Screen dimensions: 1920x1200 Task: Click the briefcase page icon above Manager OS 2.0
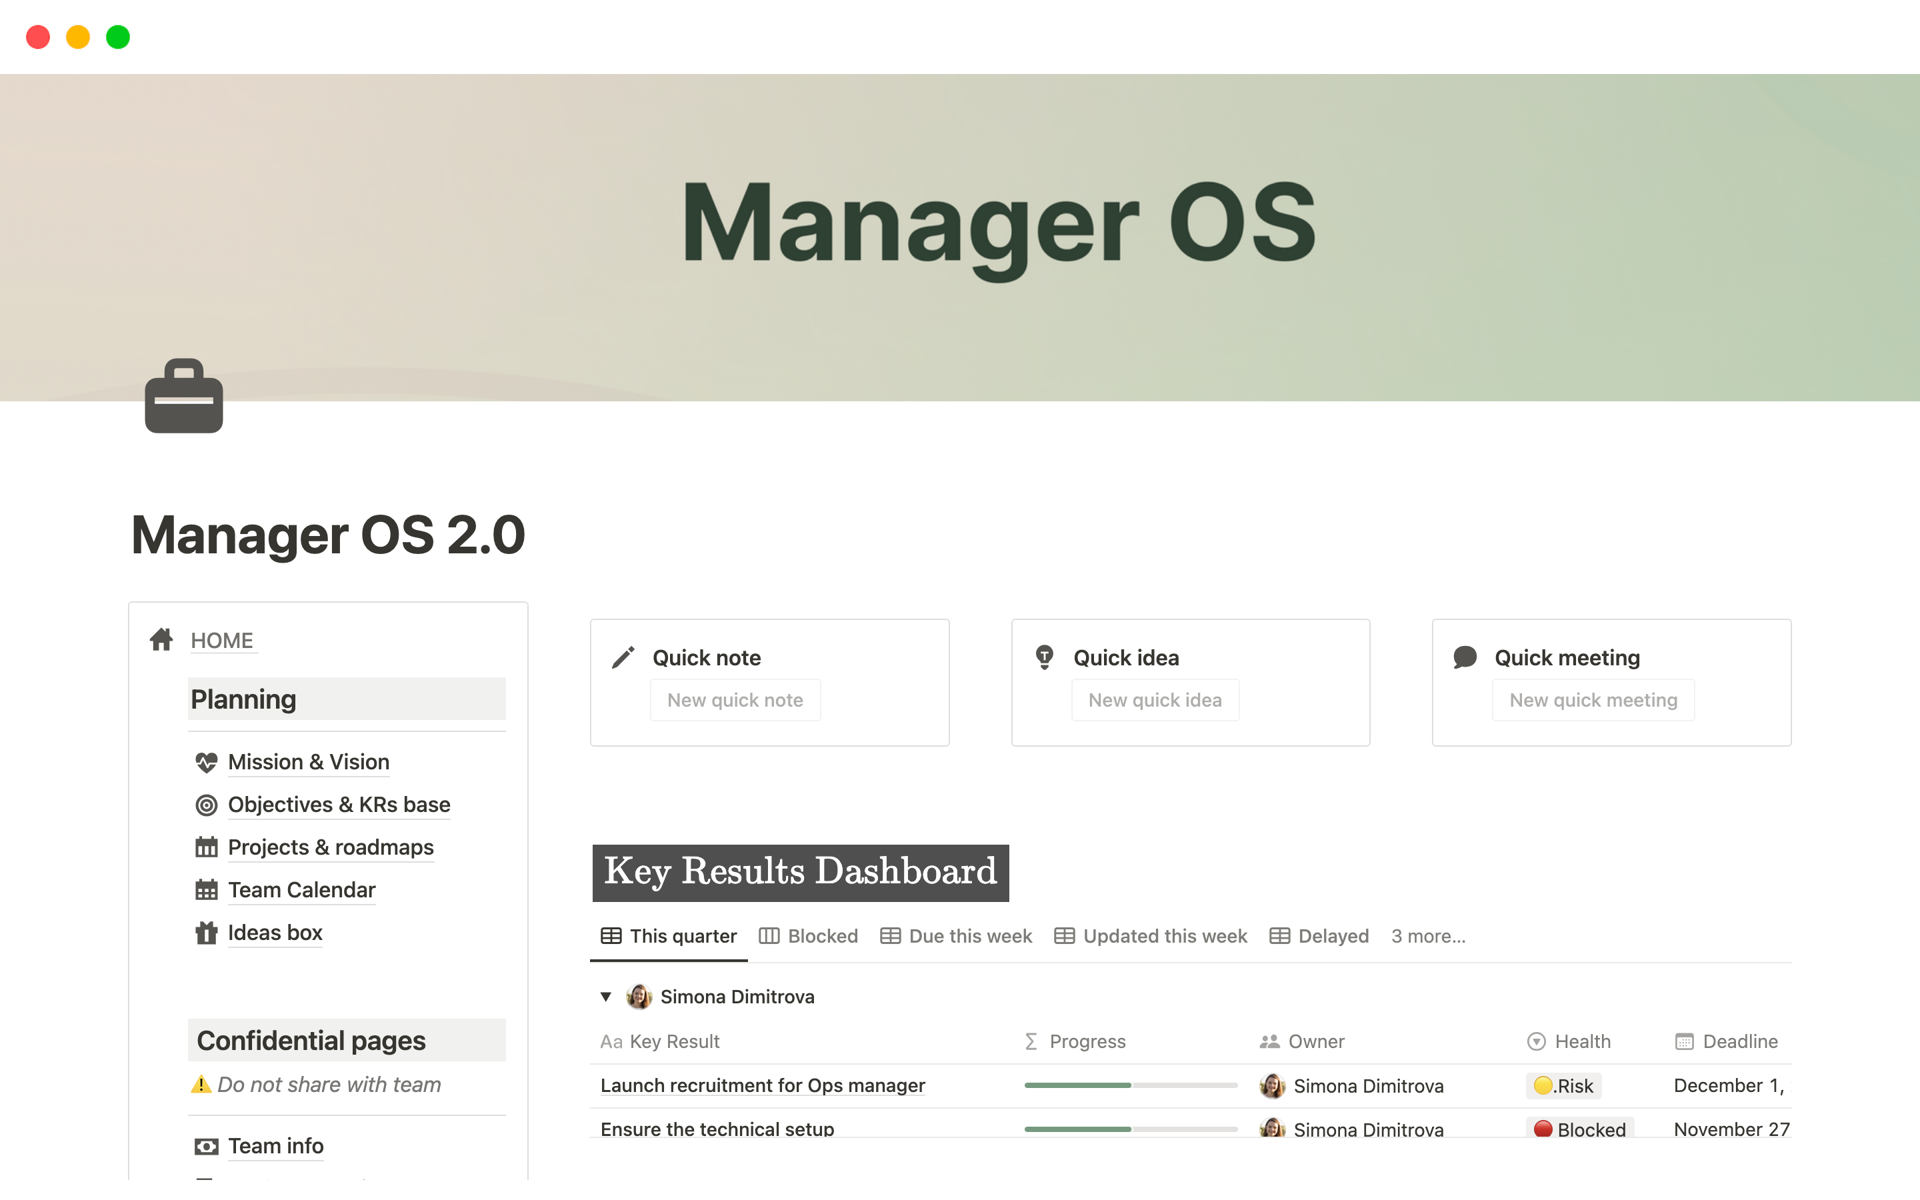[184, 396]
